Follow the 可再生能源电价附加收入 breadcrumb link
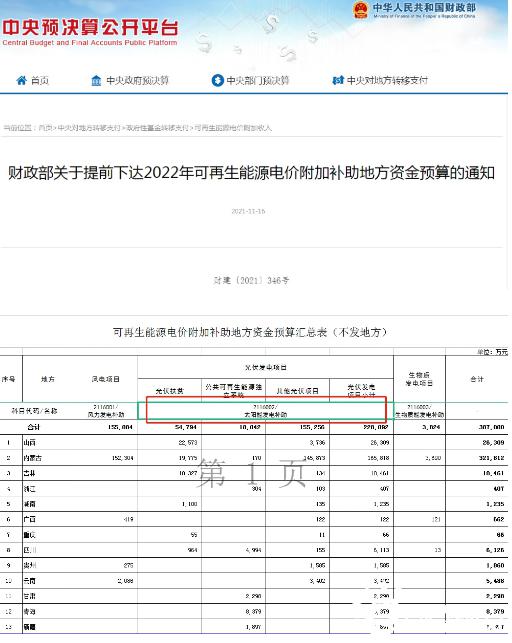 tap(232, 128)
